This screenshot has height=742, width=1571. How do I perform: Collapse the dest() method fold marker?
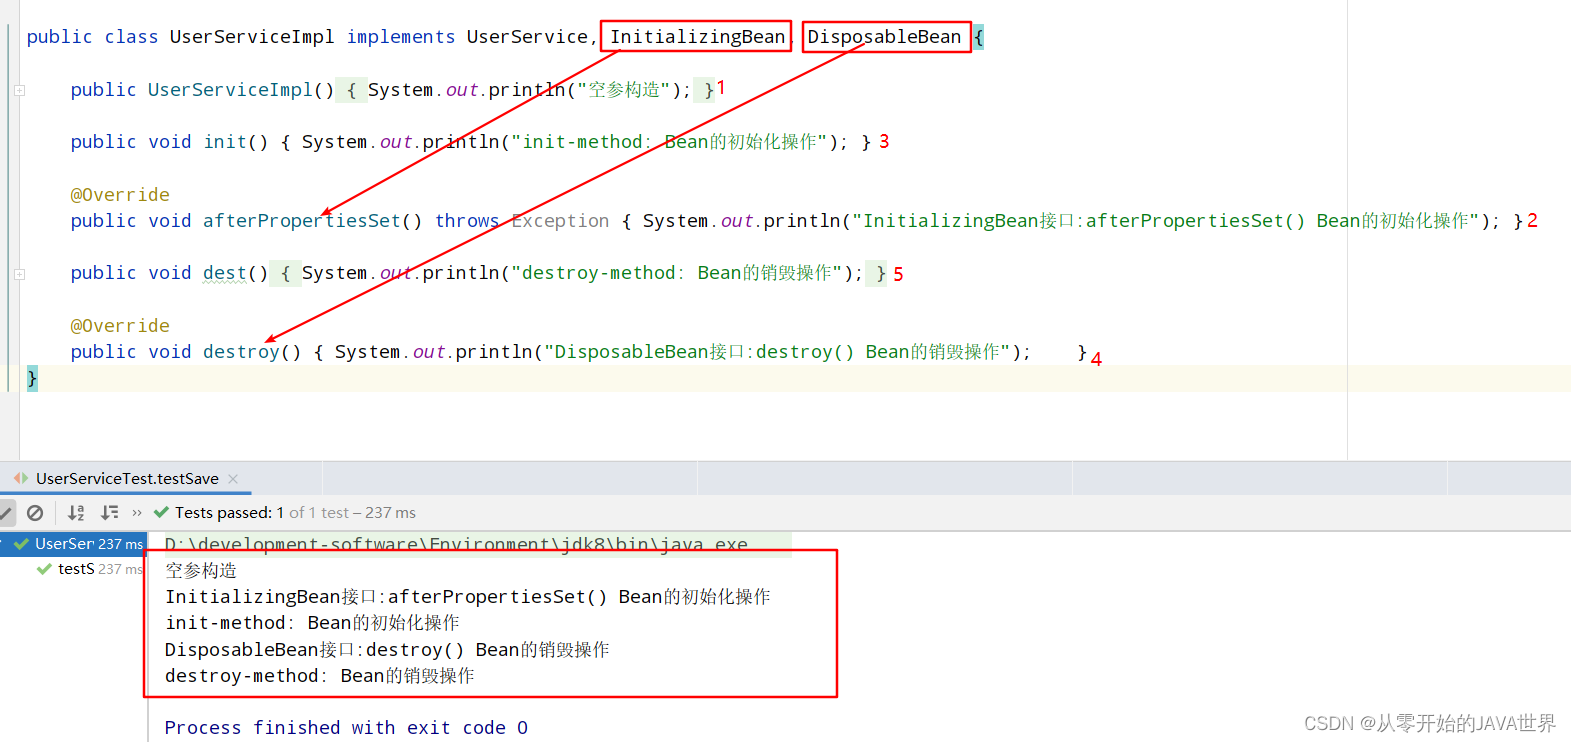pyautogui.click(x=19, y=273)
